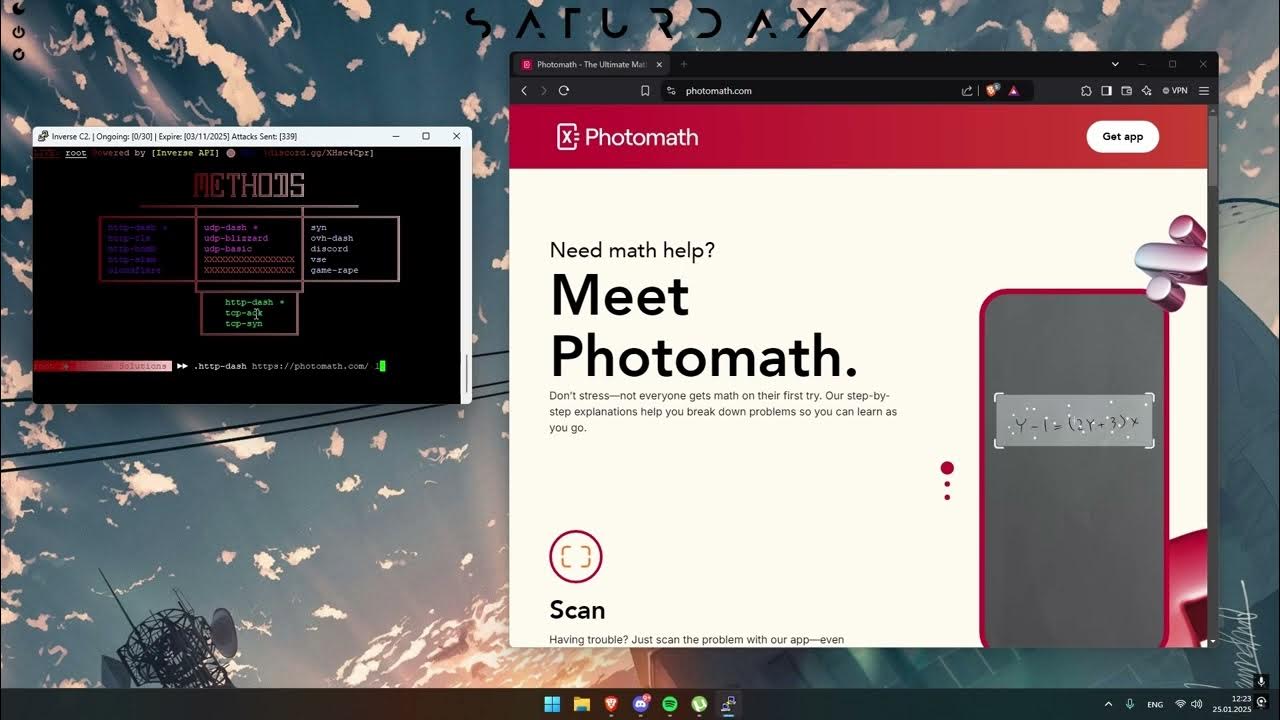Go back in the Brave browser
Image resolution: width=1280 pixels, height=720 pixels.
click(524, 91)
